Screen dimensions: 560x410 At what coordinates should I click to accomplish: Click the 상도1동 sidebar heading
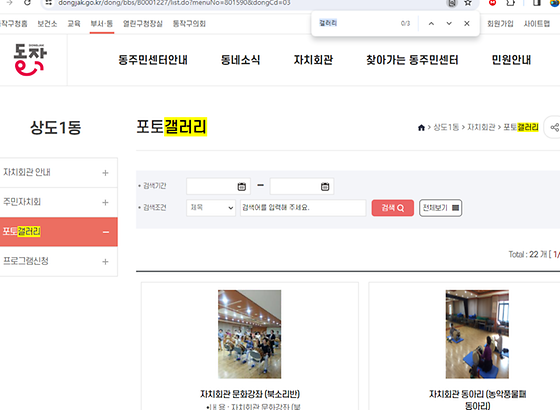56,128
